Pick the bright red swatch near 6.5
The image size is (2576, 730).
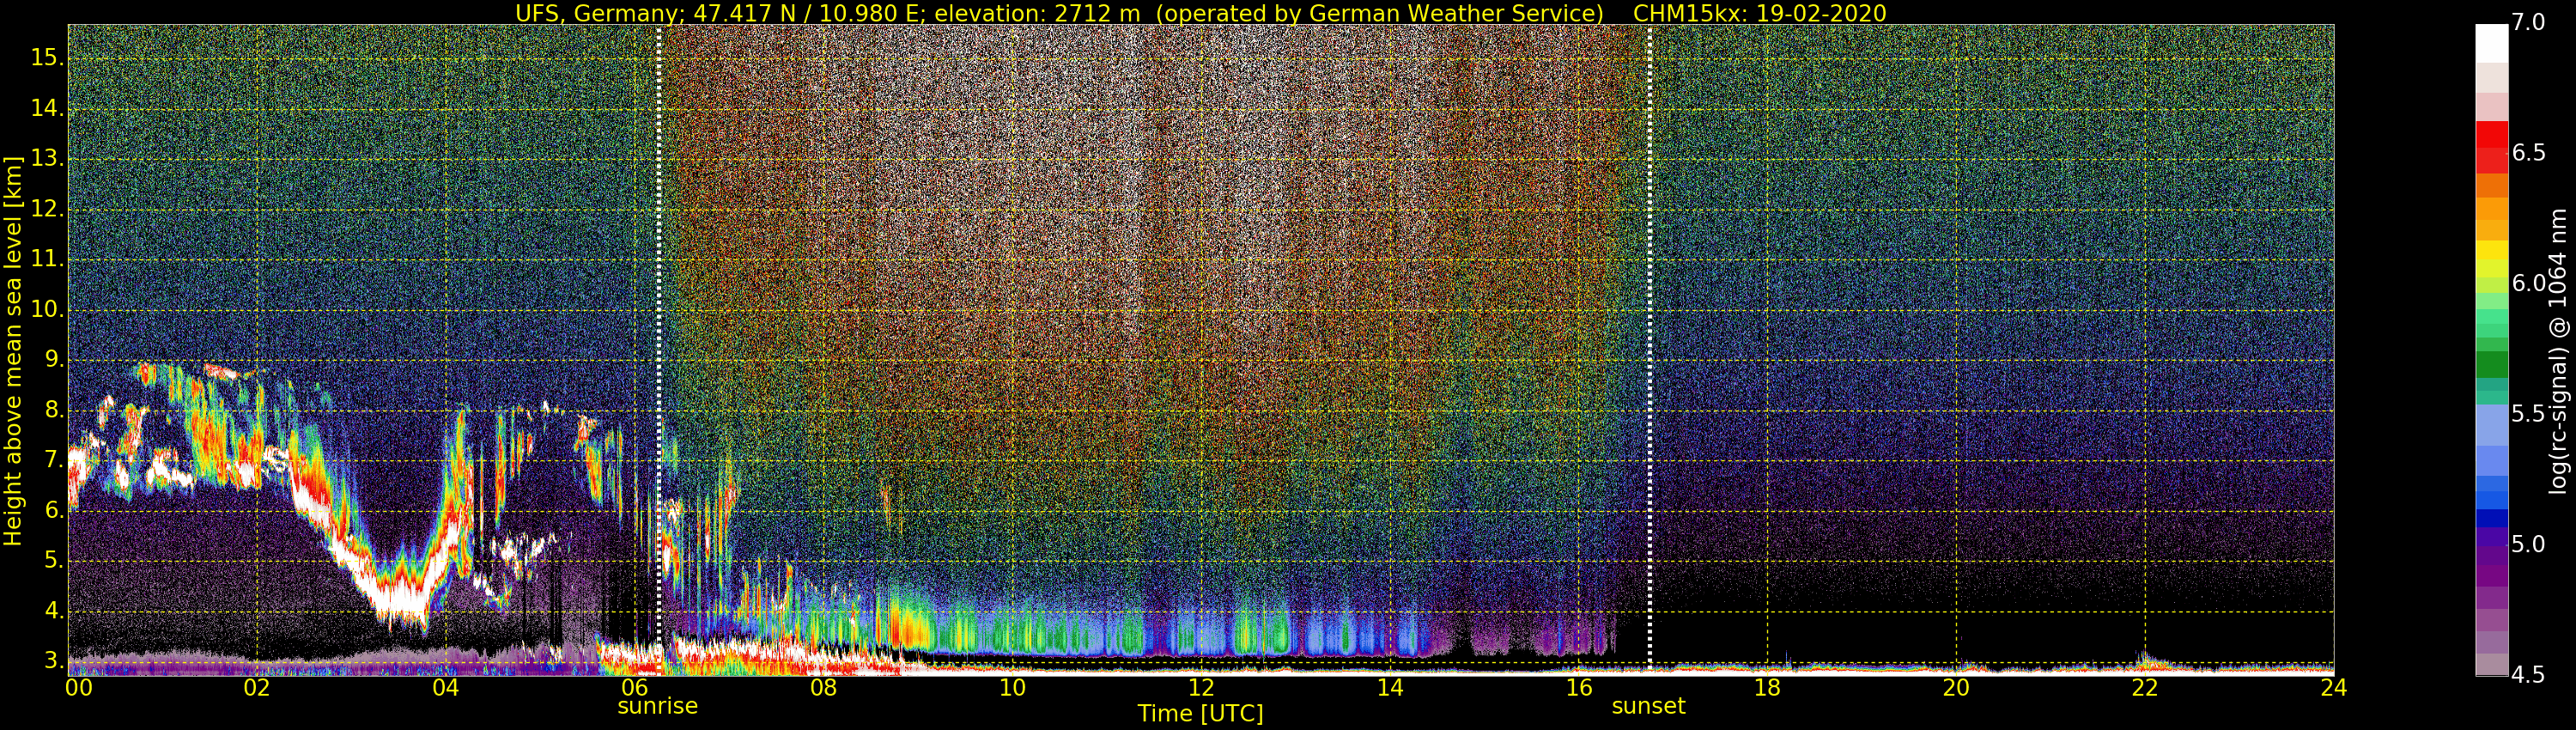pyautogui.click(x=2491, y=134)
